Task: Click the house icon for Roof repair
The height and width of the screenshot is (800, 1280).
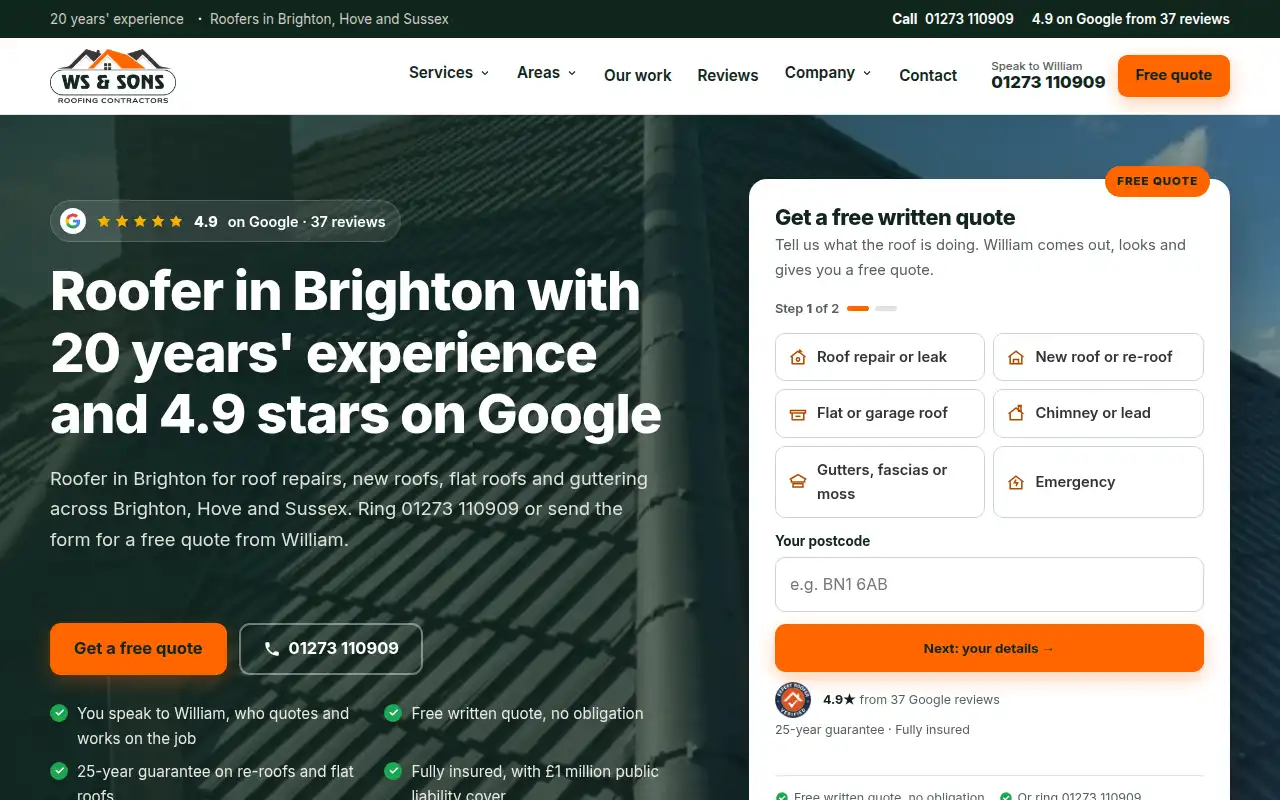Action: (798, 357)
